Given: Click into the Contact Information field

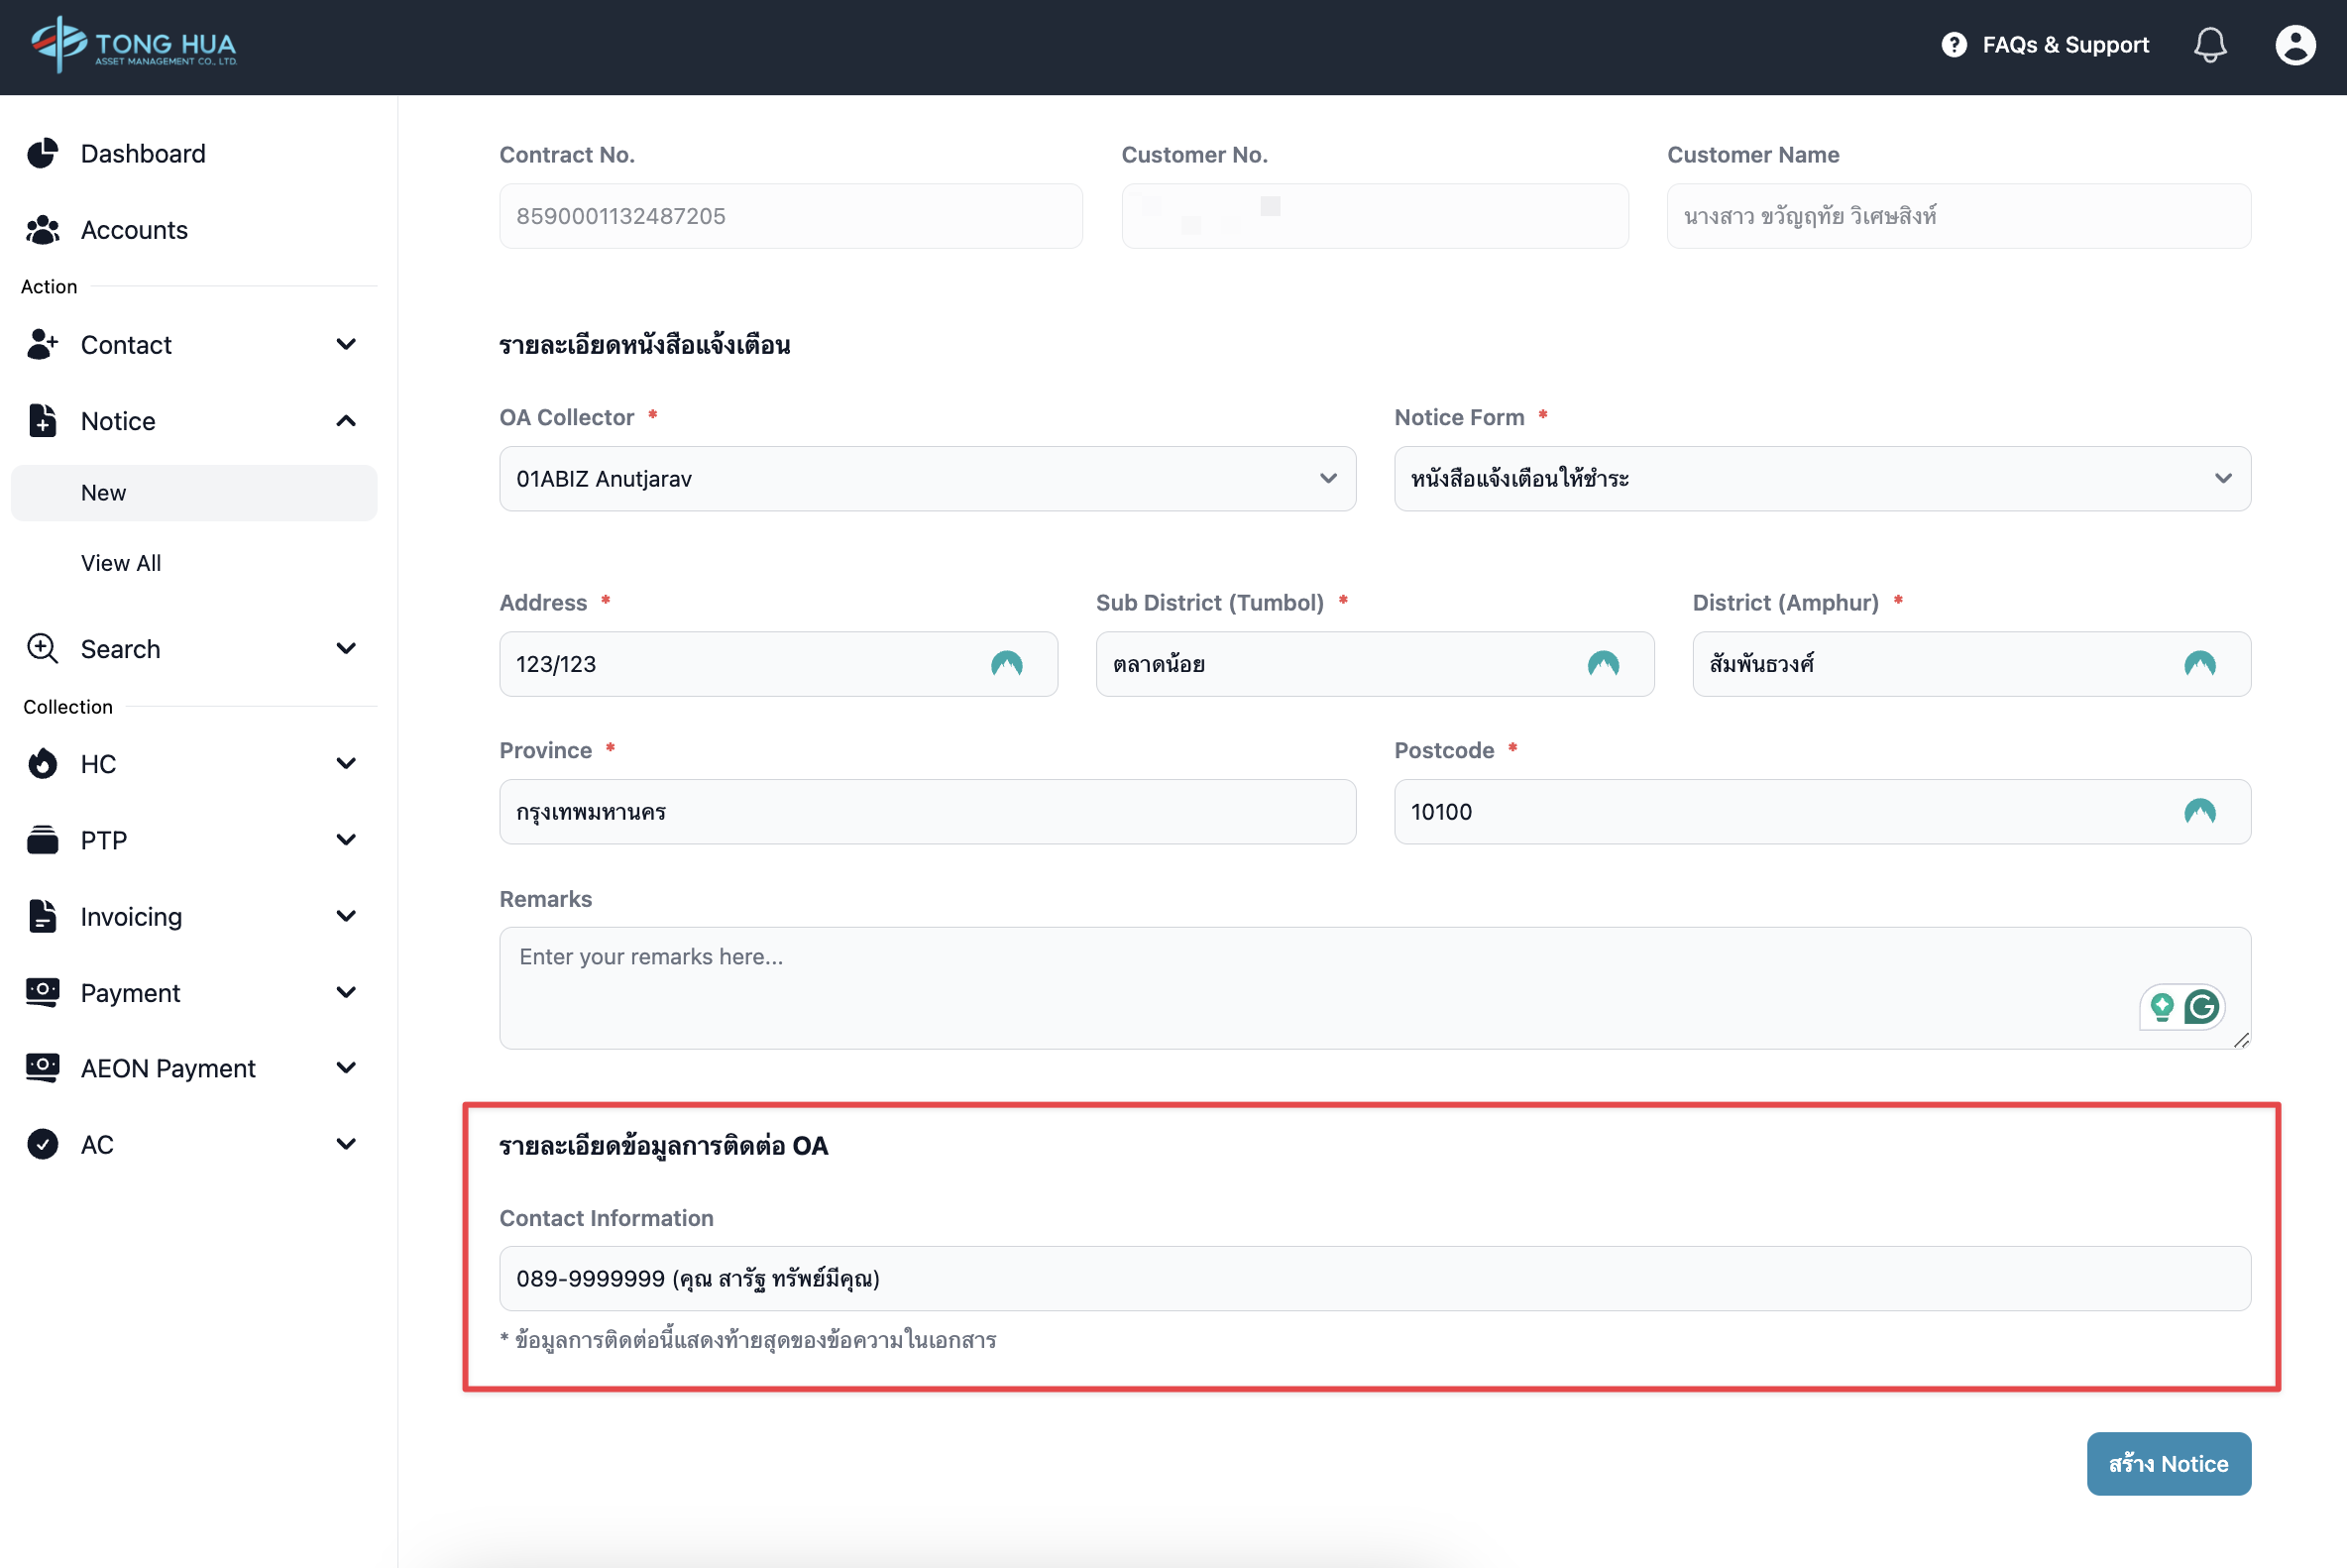Looking at the screenshot, I should click(1374, 1278).
